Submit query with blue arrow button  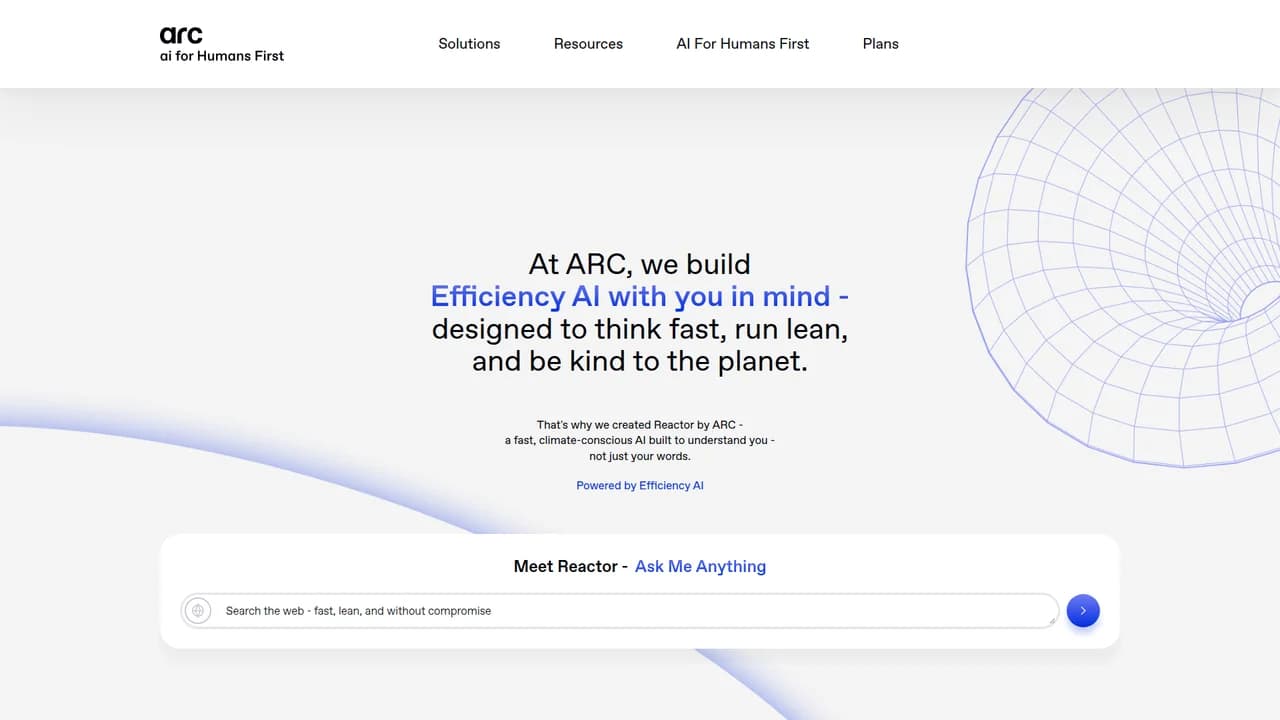pos(1083,610)
